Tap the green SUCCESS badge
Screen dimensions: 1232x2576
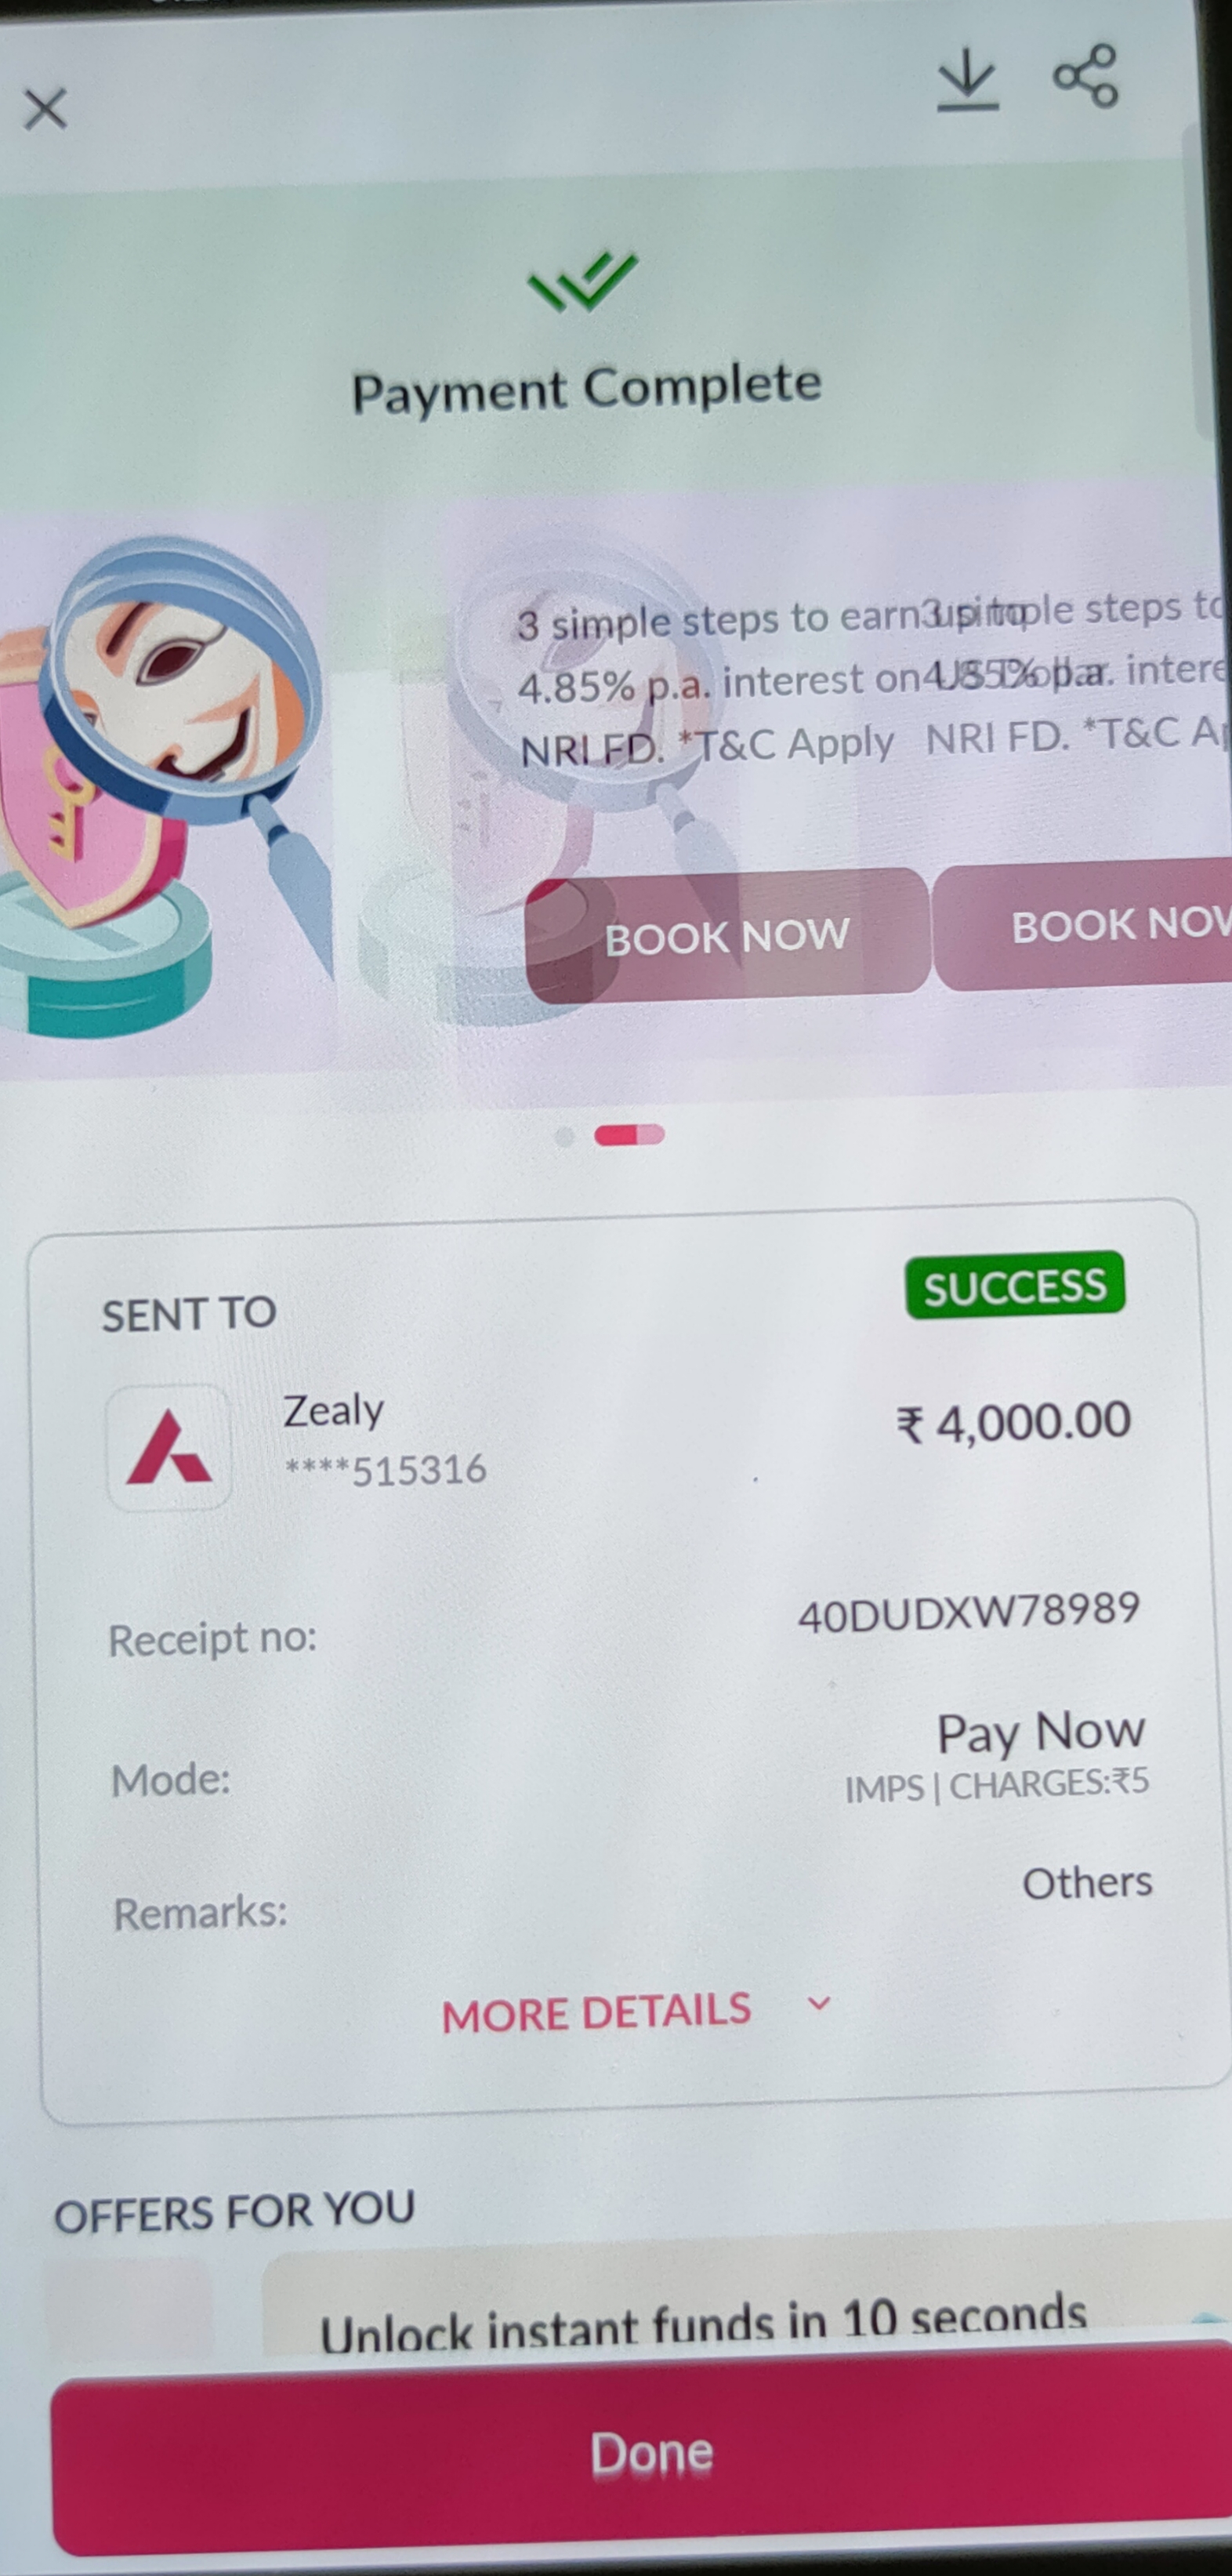[x=1014, y=1286]
